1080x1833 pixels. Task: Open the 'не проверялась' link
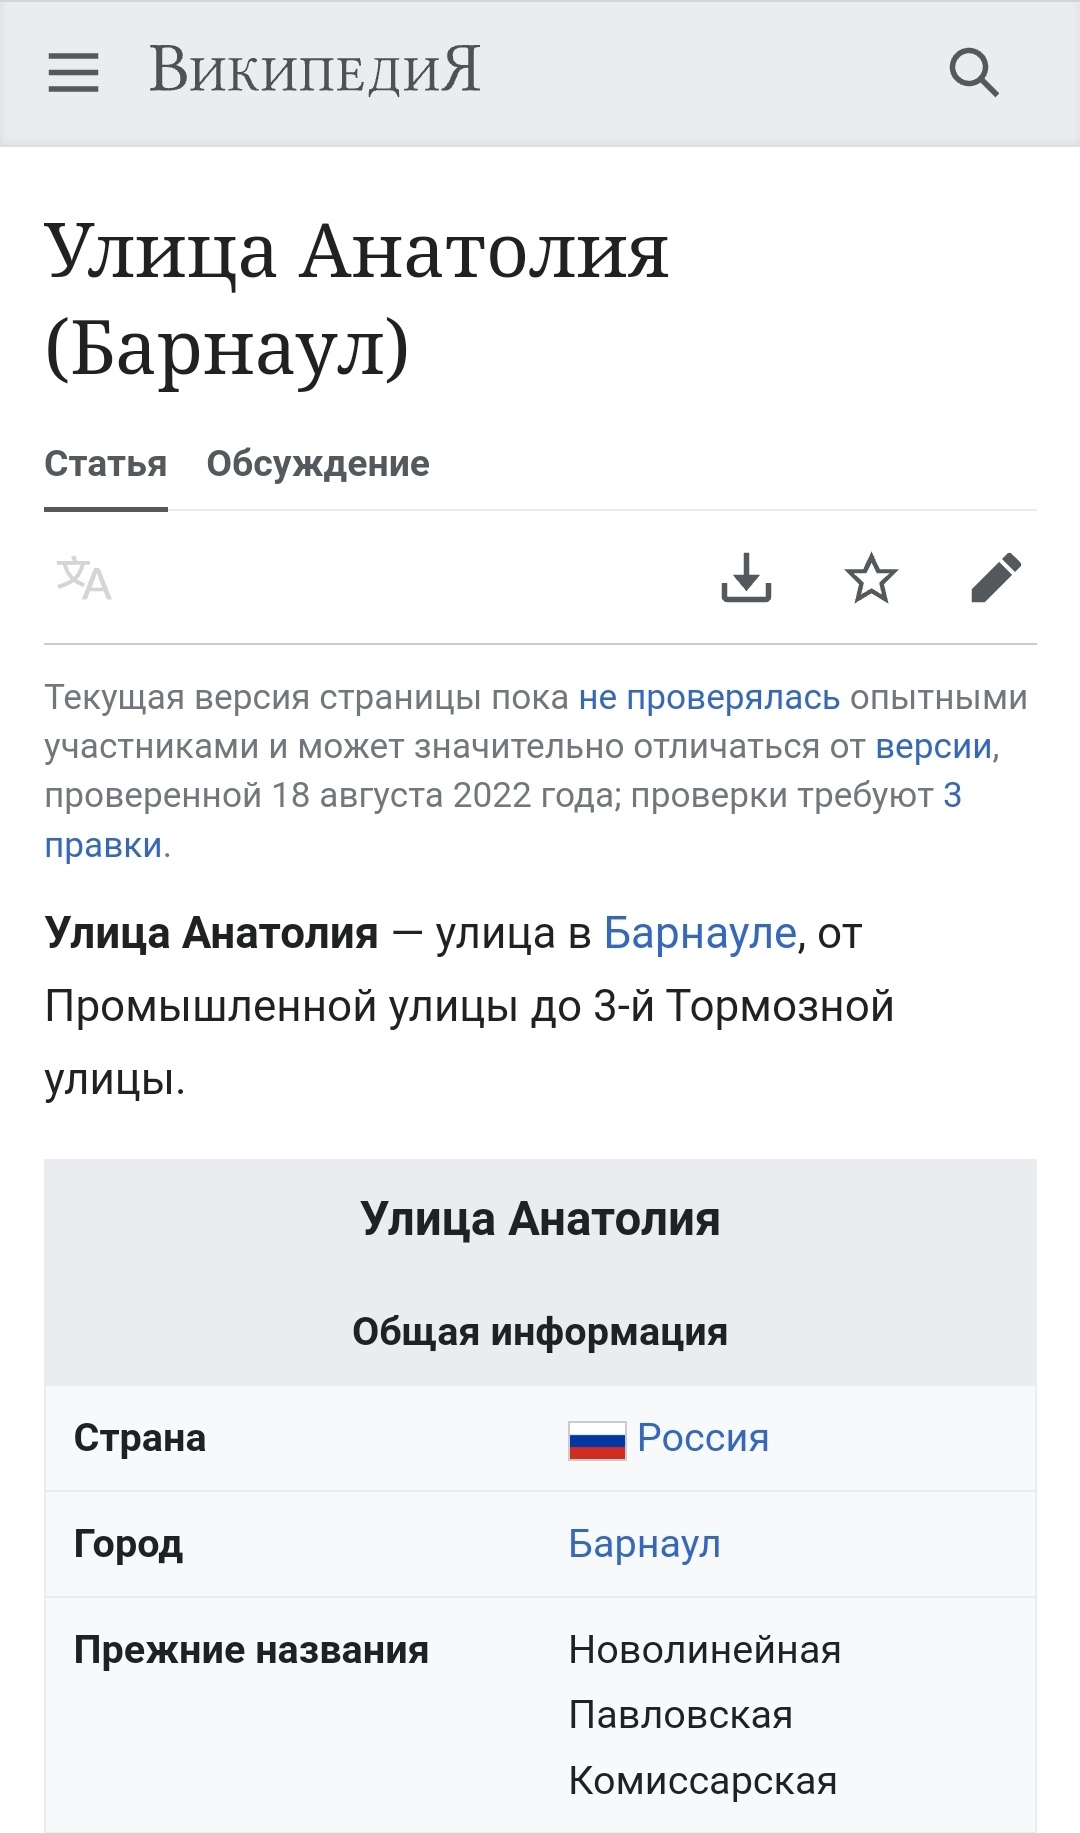[709, 697]
